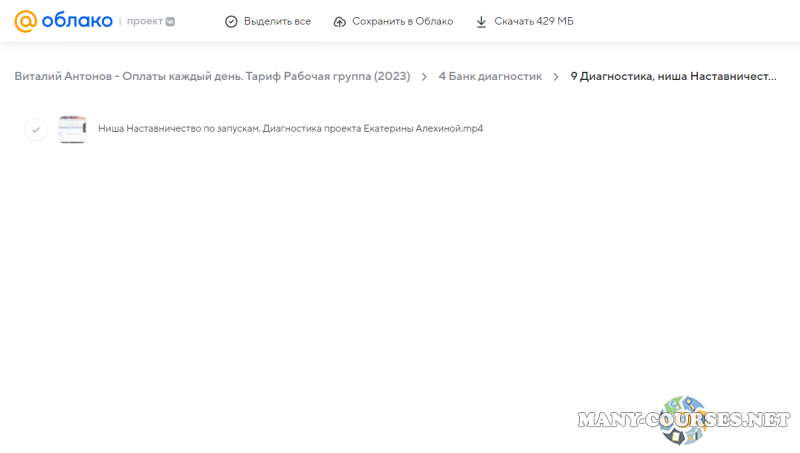Click the "облако" wordmark in the header
This screenshot has height=453, width=800.
(76, 21)
